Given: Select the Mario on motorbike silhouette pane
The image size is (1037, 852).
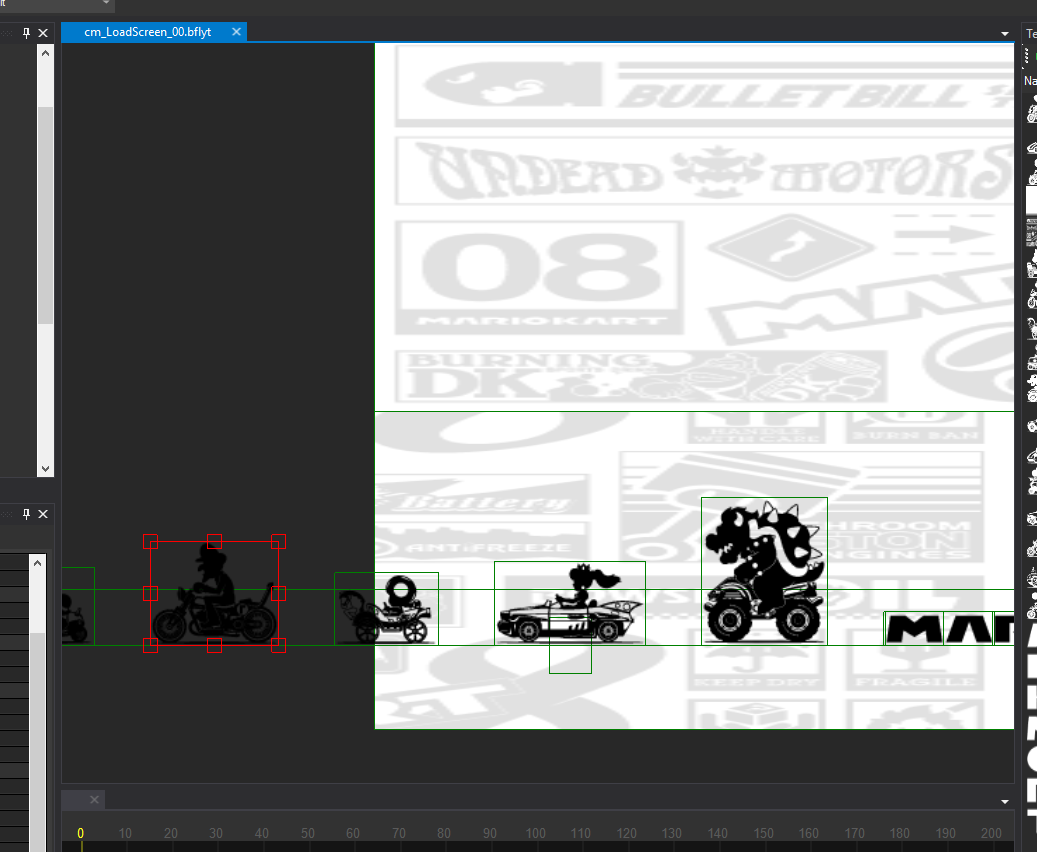Looking at the screenshot, I should [214, 593].
